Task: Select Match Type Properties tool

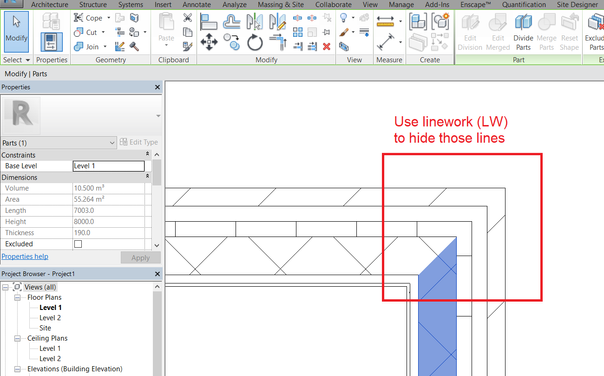Action: click(x=188, y=47)
